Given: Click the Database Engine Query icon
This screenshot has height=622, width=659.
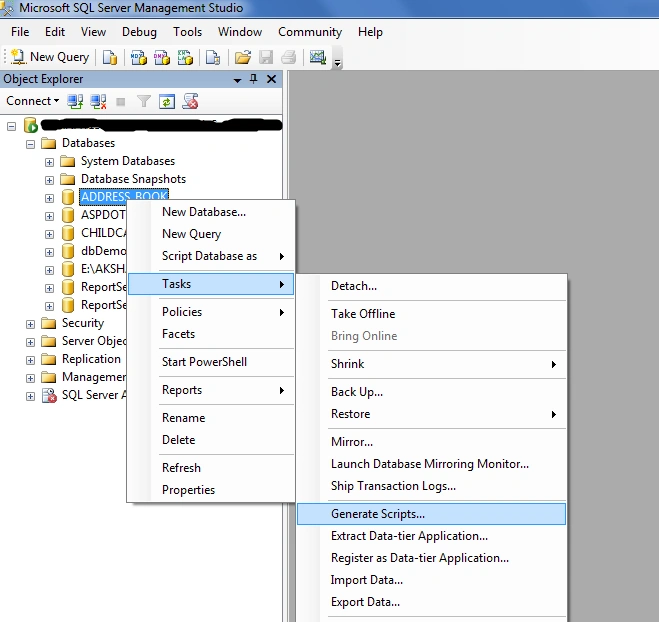Looking at the screenshot, I should coord(110,57).
